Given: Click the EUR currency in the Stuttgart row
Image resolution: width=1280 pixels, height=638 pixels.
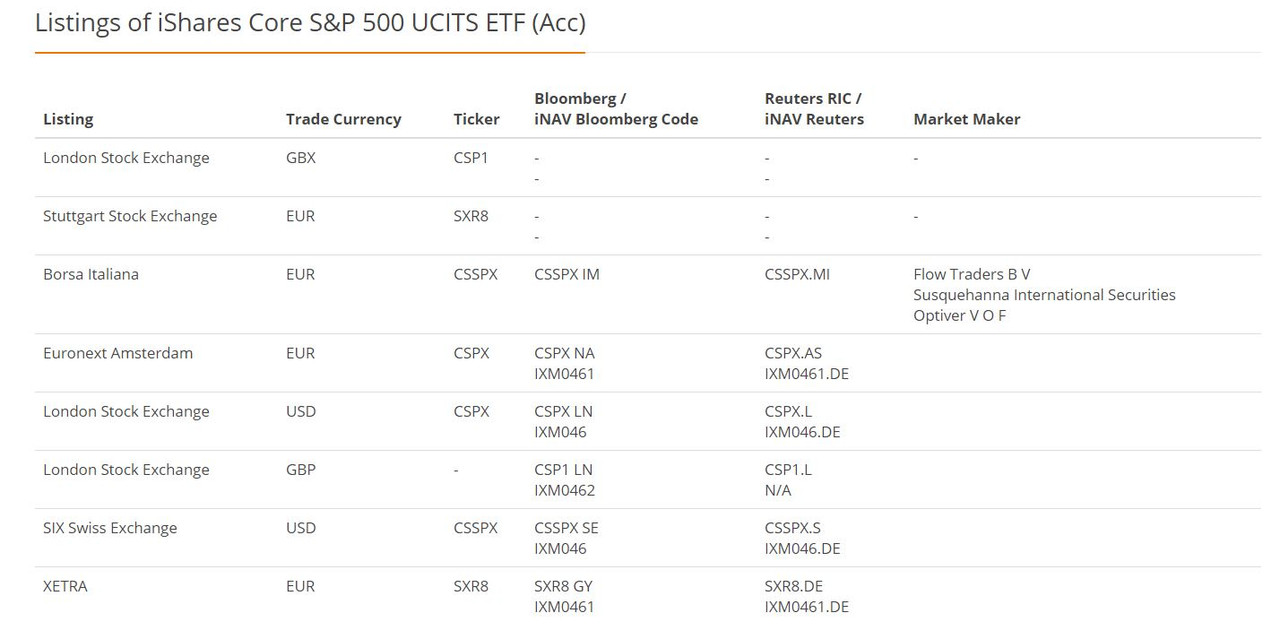Looking at the screenshot, I should point(300,216).
